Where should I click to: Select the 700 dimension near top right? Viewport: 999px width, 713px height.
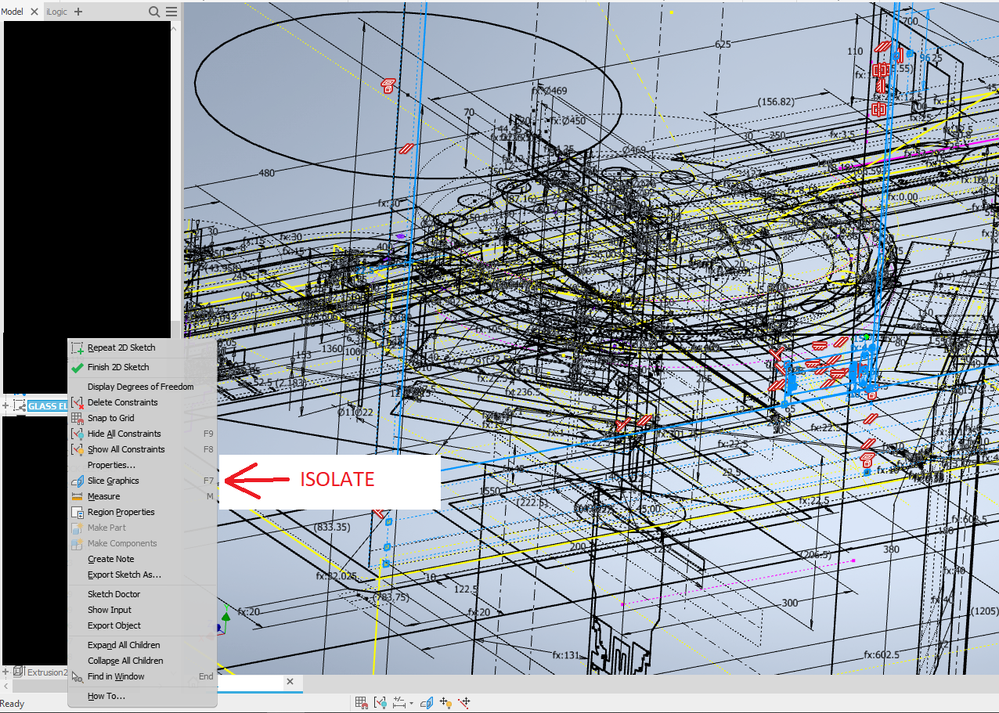(910, 21)
